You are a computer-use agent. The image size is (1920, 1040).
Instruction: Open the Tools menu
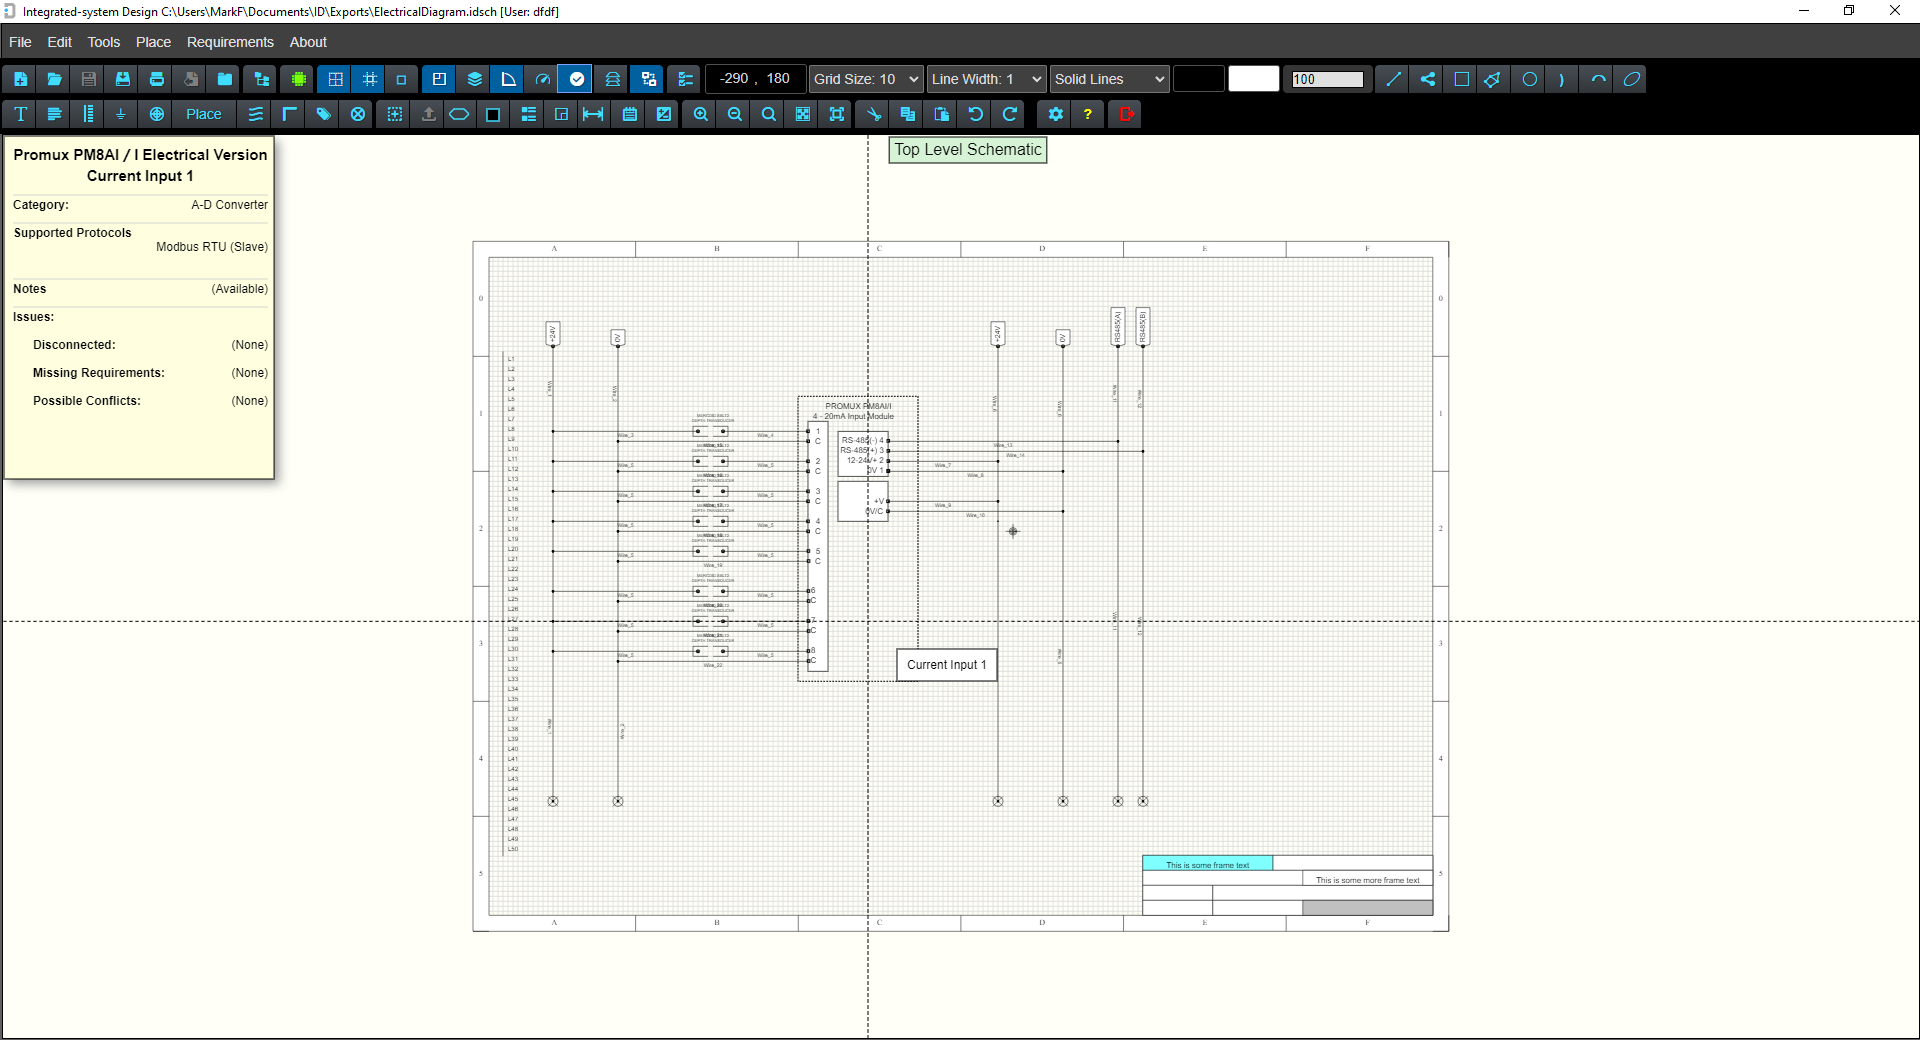click(103, 42)
